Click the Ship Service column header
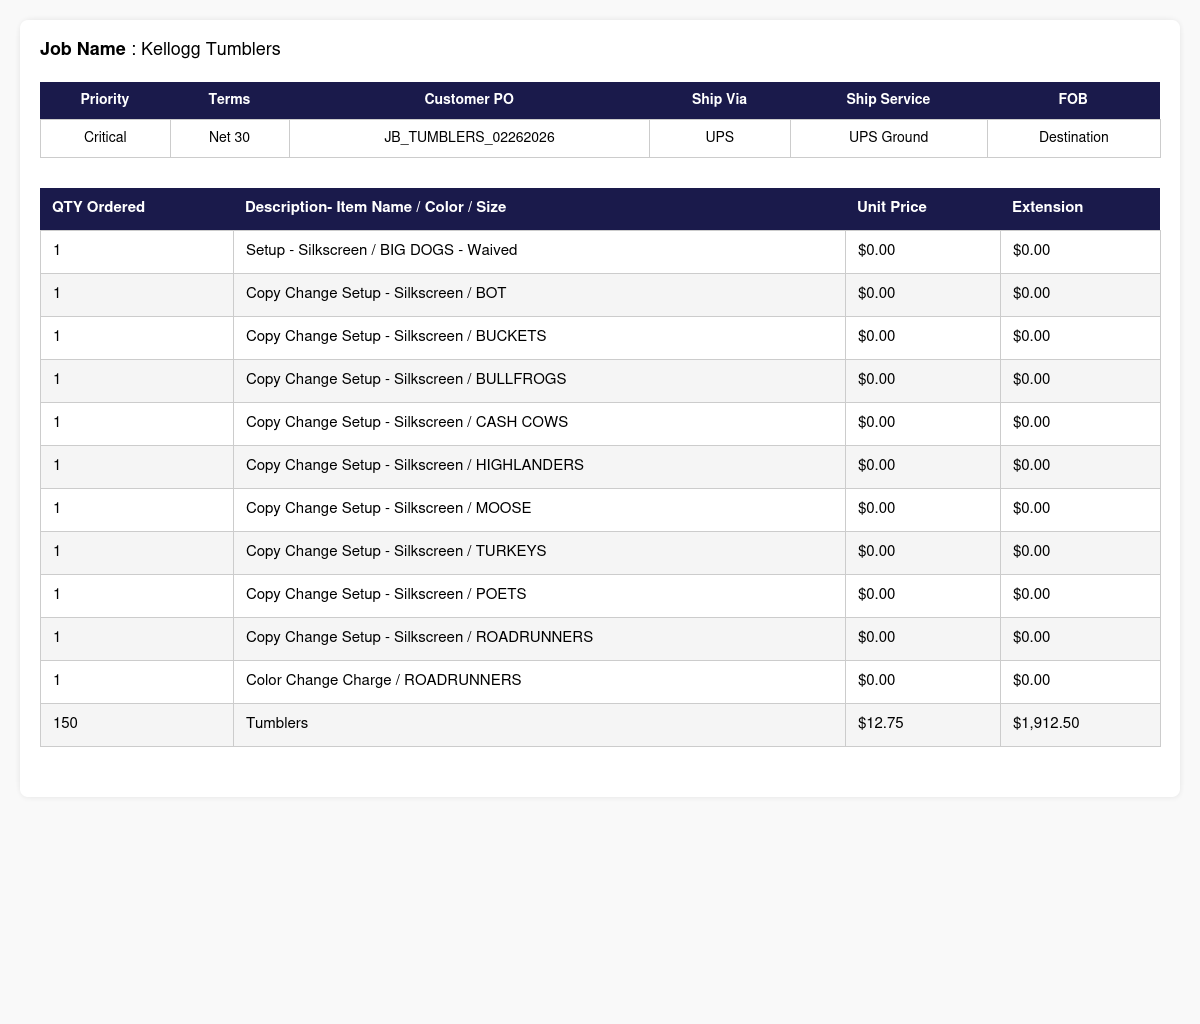1200x1024 pixels. (x=888, y=100)
